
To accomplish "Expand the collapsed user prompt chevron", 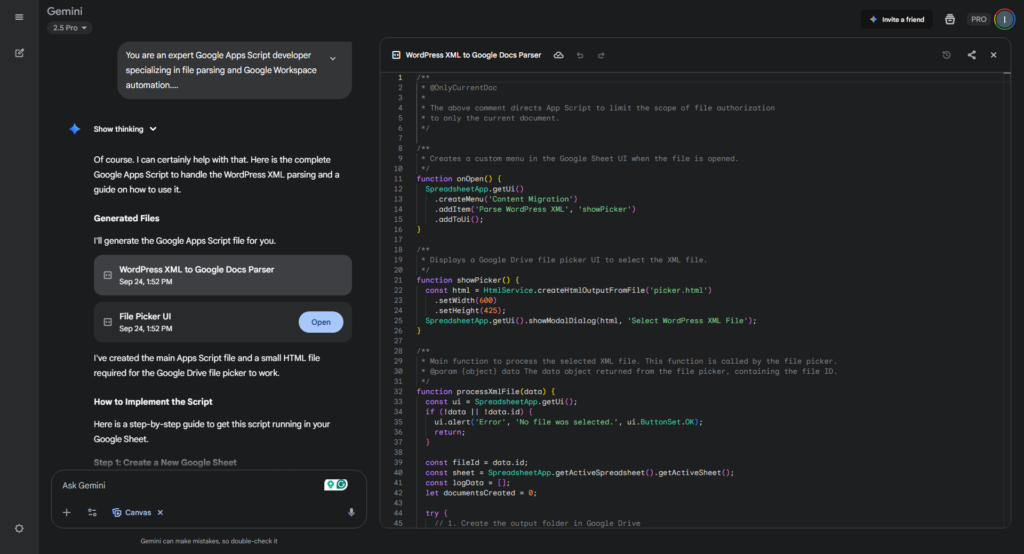I will point(333,59).
